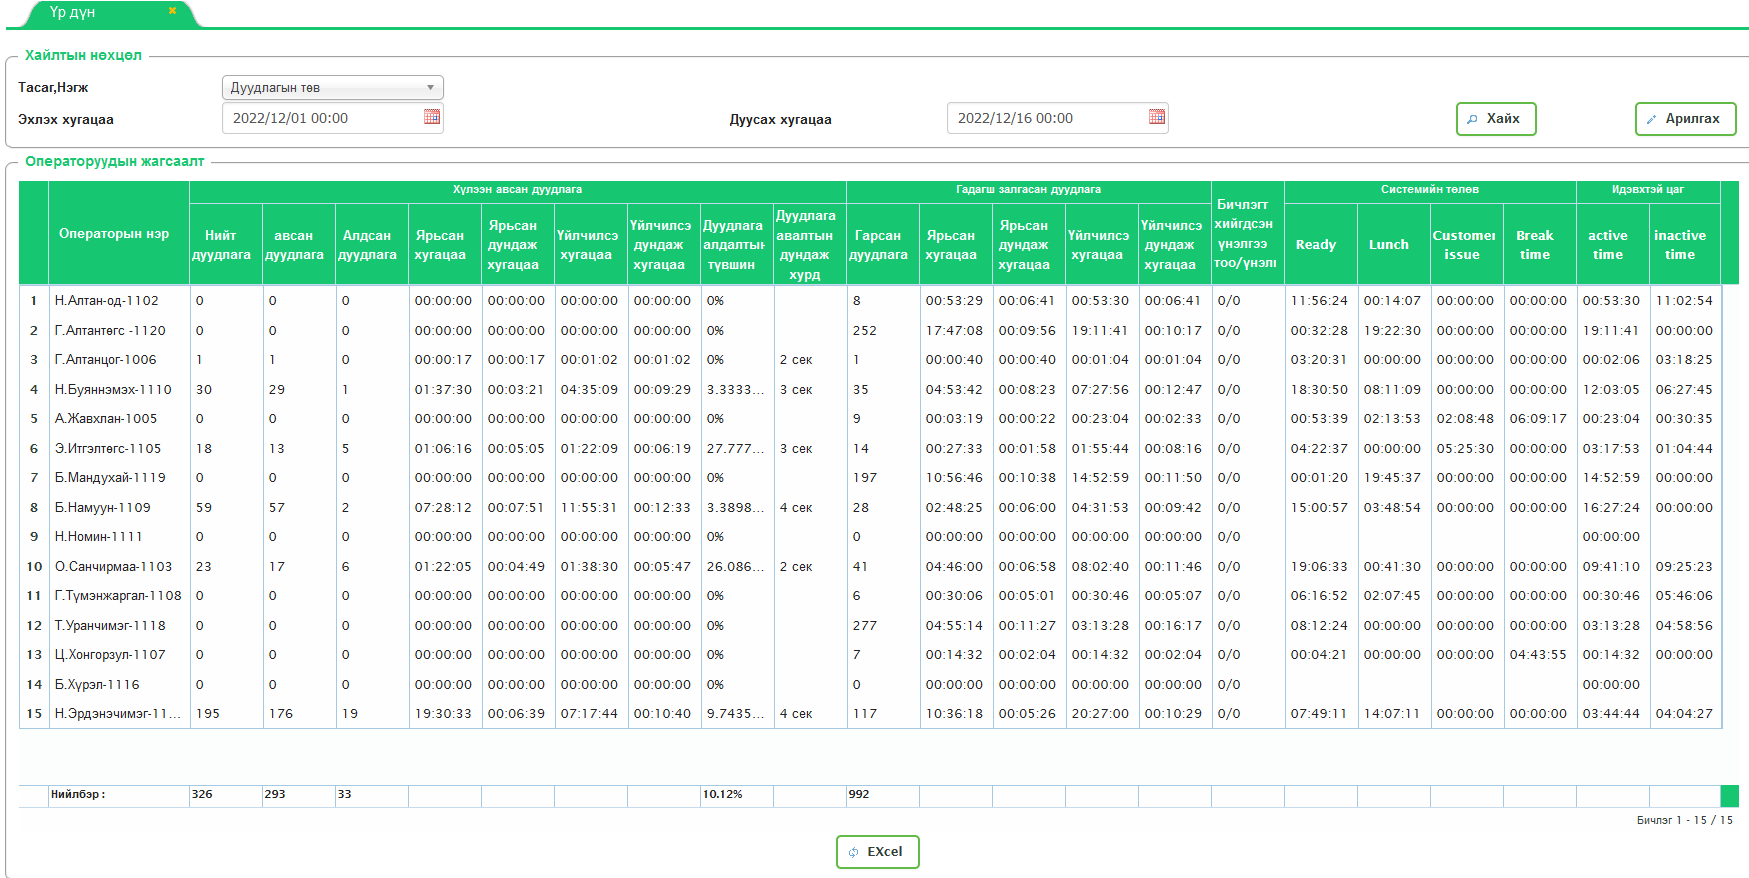Click the 10.12% value in summary row
1749x878 pixels.
(x=722, y=795)
